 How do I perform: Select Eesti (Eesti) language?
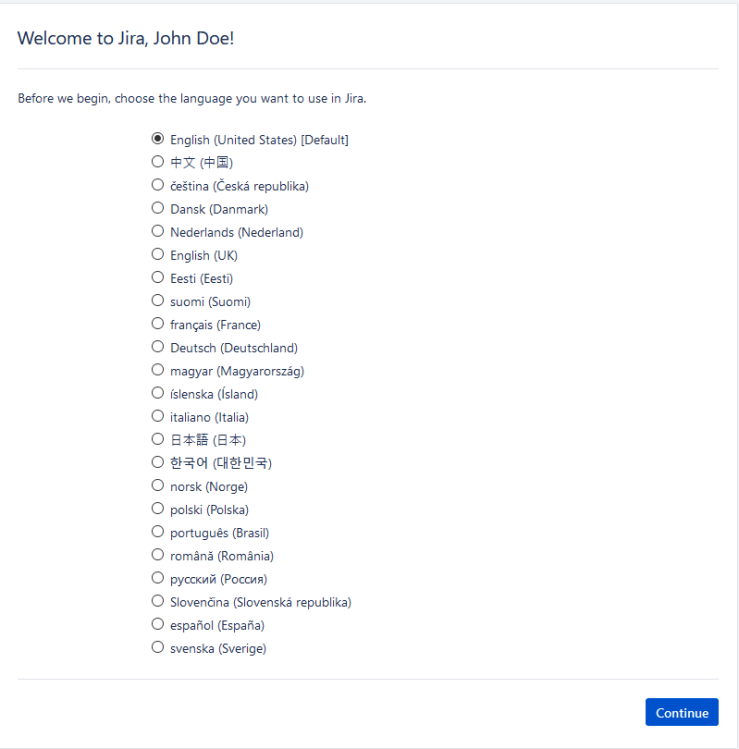click(x=157, y=277)
